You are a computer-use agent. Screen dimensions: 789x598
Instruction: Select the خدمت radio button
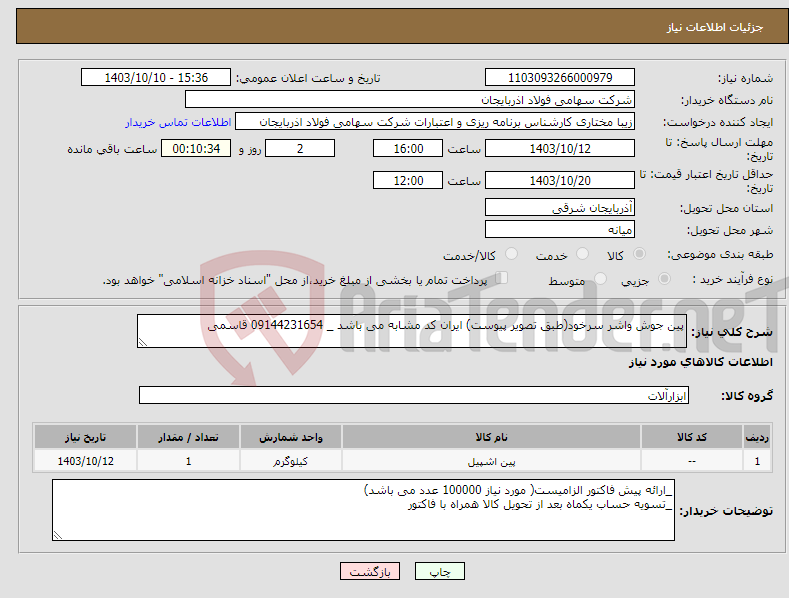(582, 254)
